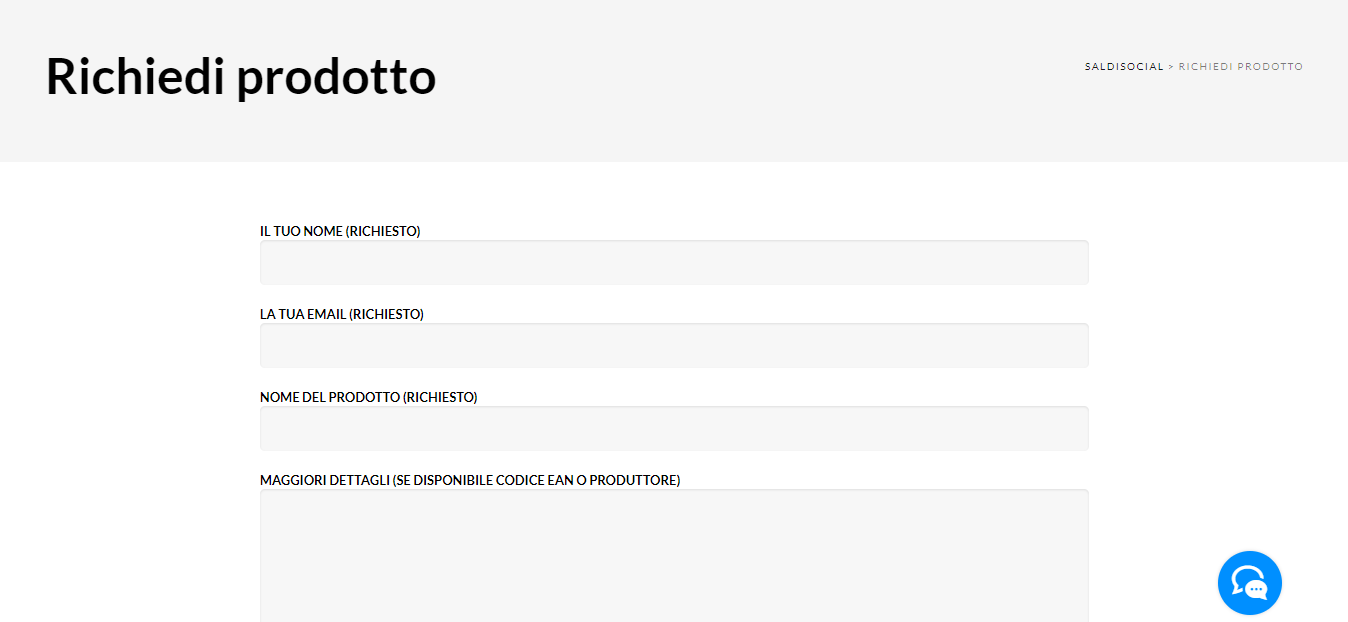Go to the SALDISOCIAL breadcrumb link
The height and width of the screenshot is (622, 1348).
pyautogui.click(x=1124, y=67)
